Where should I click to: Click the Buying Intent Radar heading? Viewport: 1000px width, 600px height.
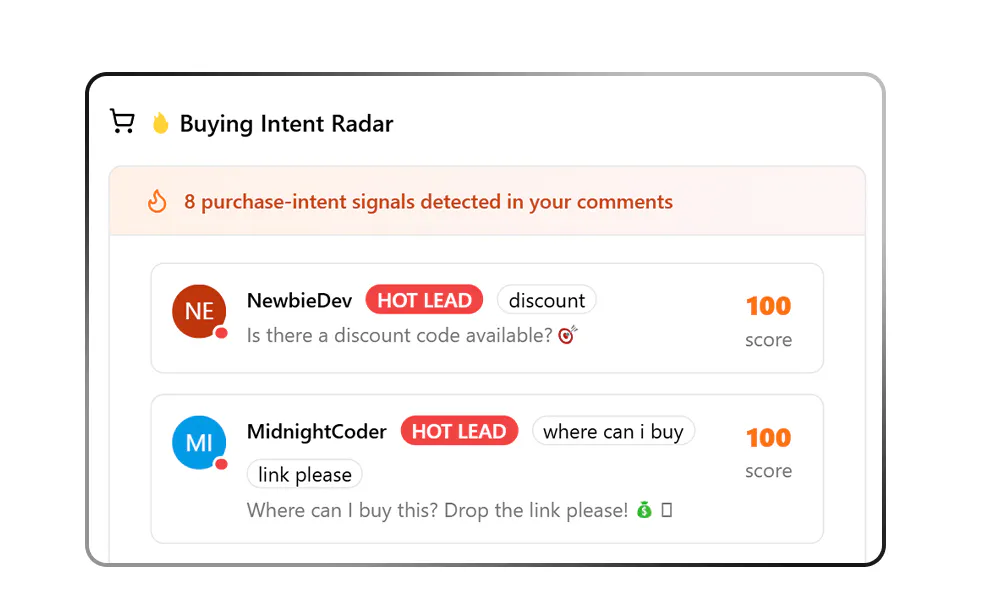[x=286, y=123]
